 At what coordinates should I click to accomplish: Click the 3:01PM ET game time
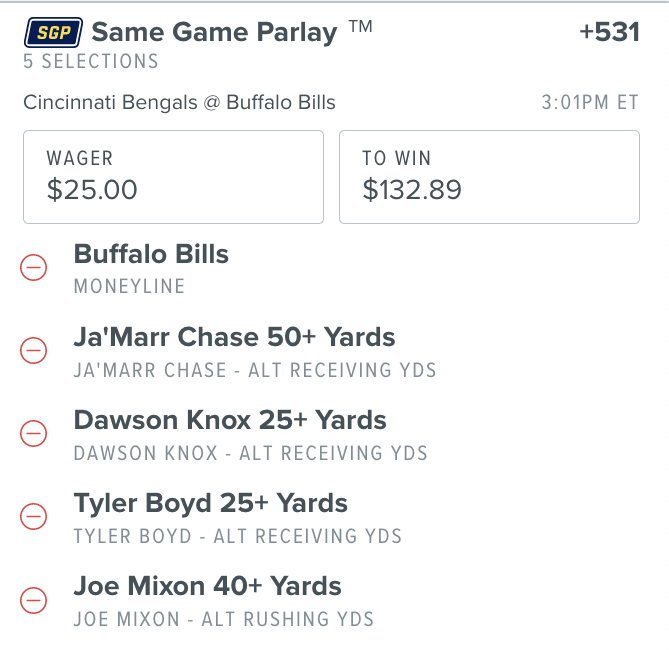(590, 102)
